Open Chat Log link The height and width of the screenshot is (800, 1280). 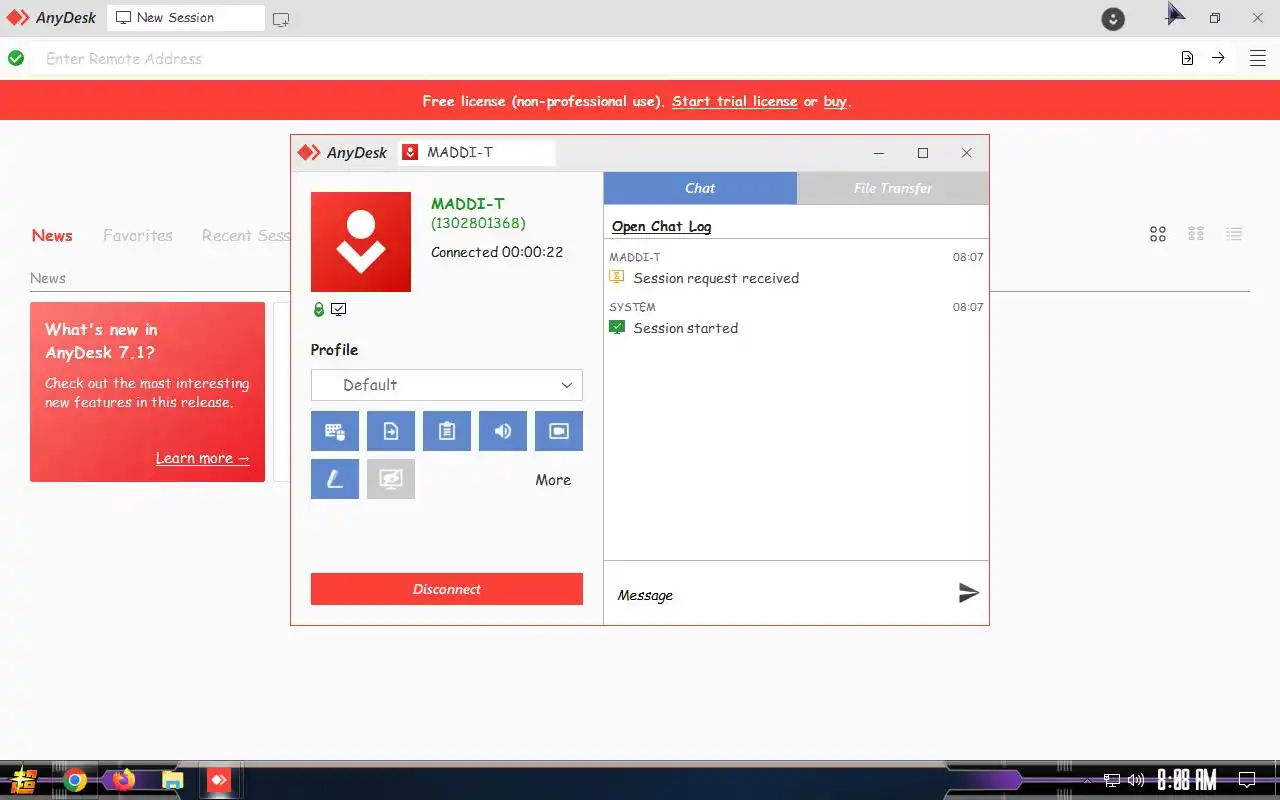pos(661,226)
